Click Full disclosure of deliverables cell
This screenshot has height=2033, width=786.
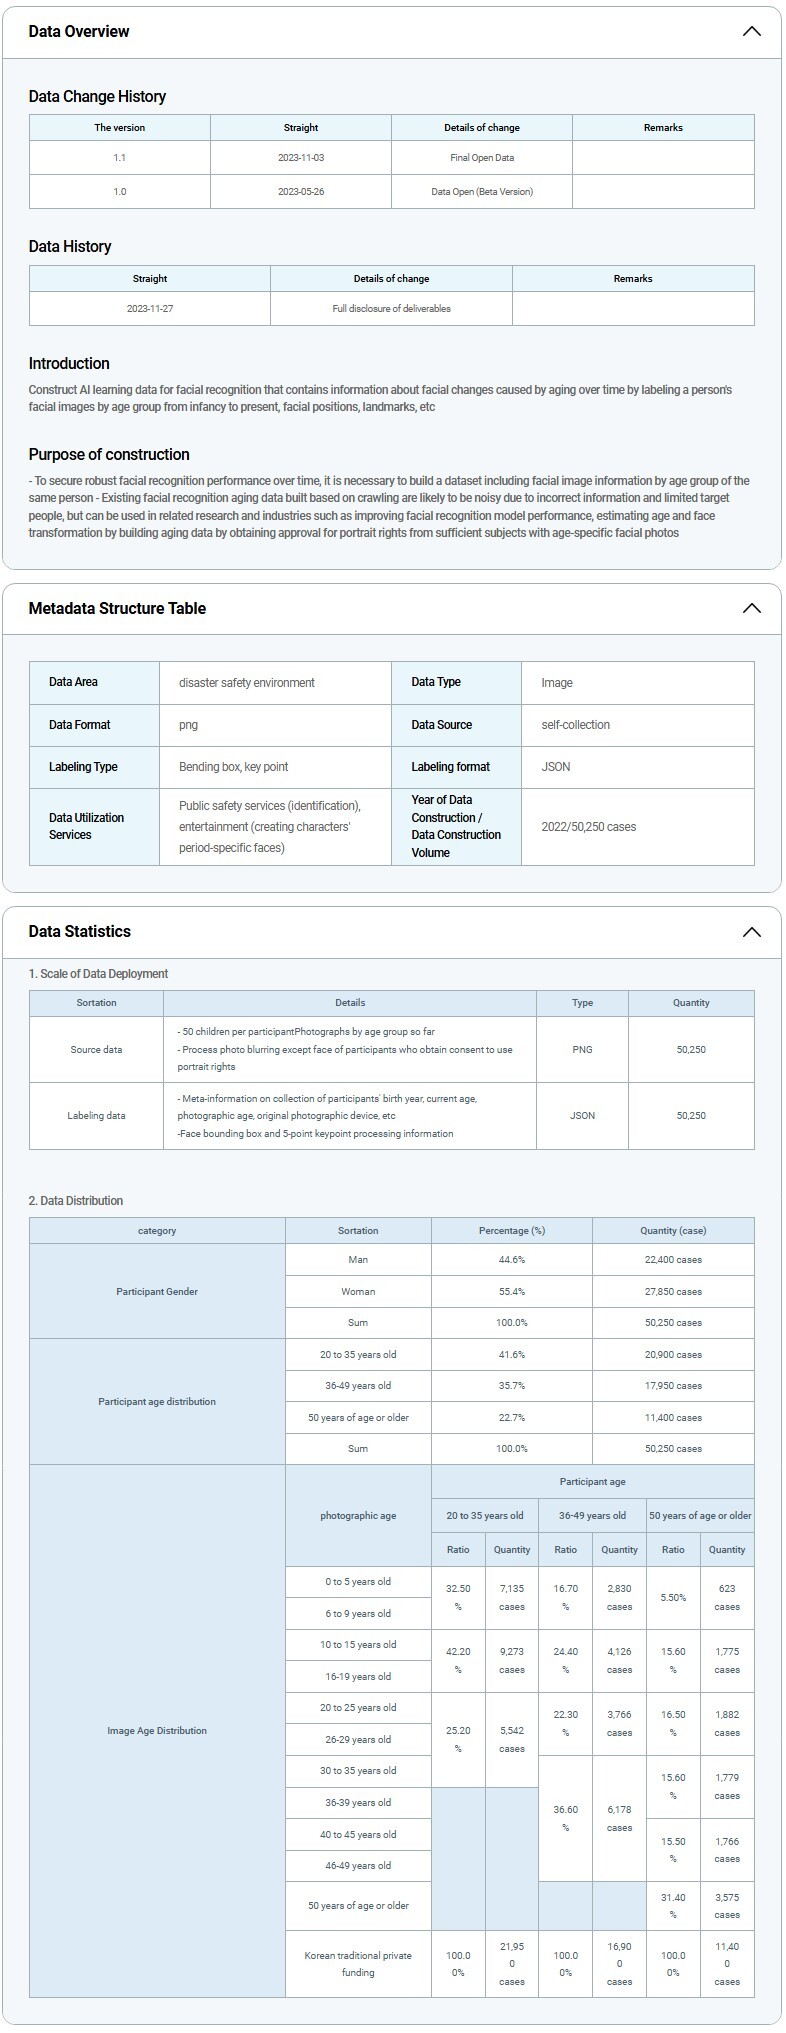click(x=391, y=308)
